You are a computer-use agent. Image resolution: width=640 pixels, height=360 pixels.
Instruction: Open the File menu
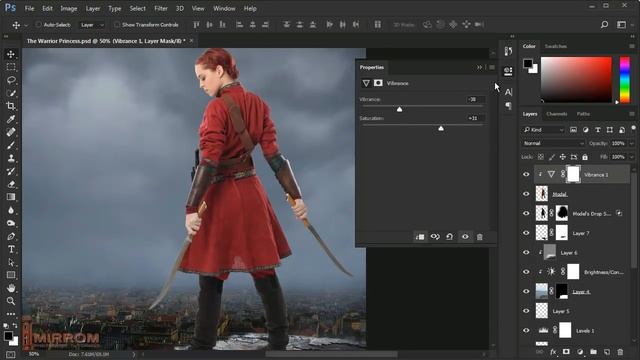point(29,8)
